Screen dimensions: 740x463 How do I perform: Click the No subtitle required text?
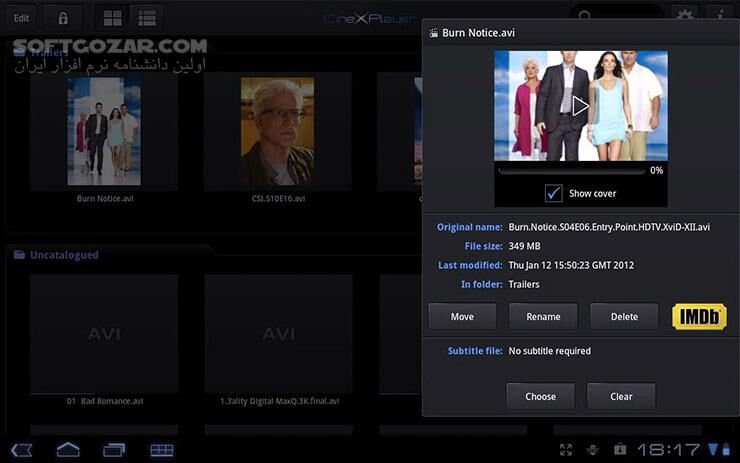549,351
